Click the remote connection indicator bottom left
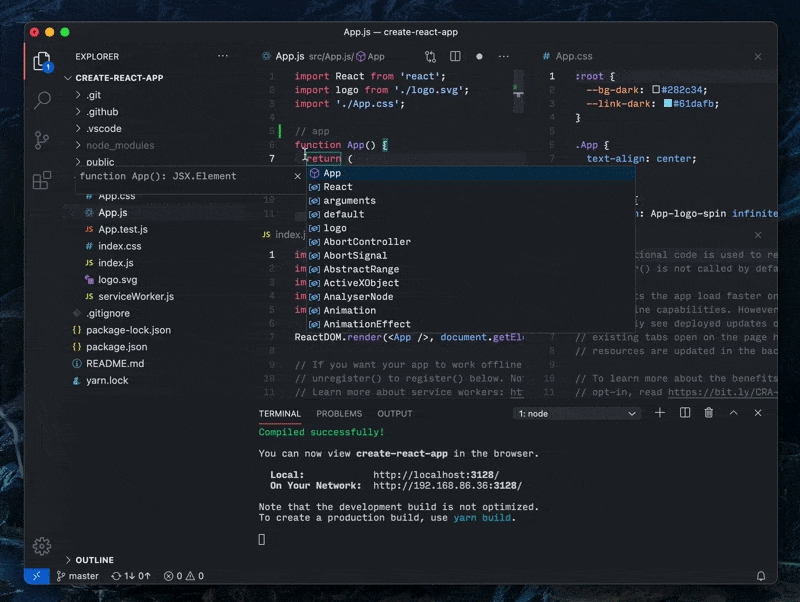Image resolution: width=800 pixels, height=602 pixels. pos(36,576)
